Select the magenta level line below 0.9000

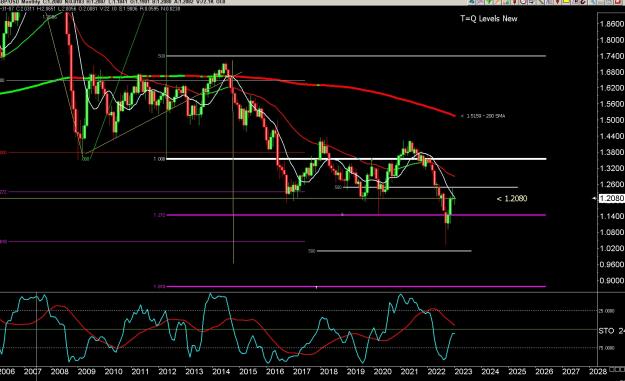tap(356, 286)
